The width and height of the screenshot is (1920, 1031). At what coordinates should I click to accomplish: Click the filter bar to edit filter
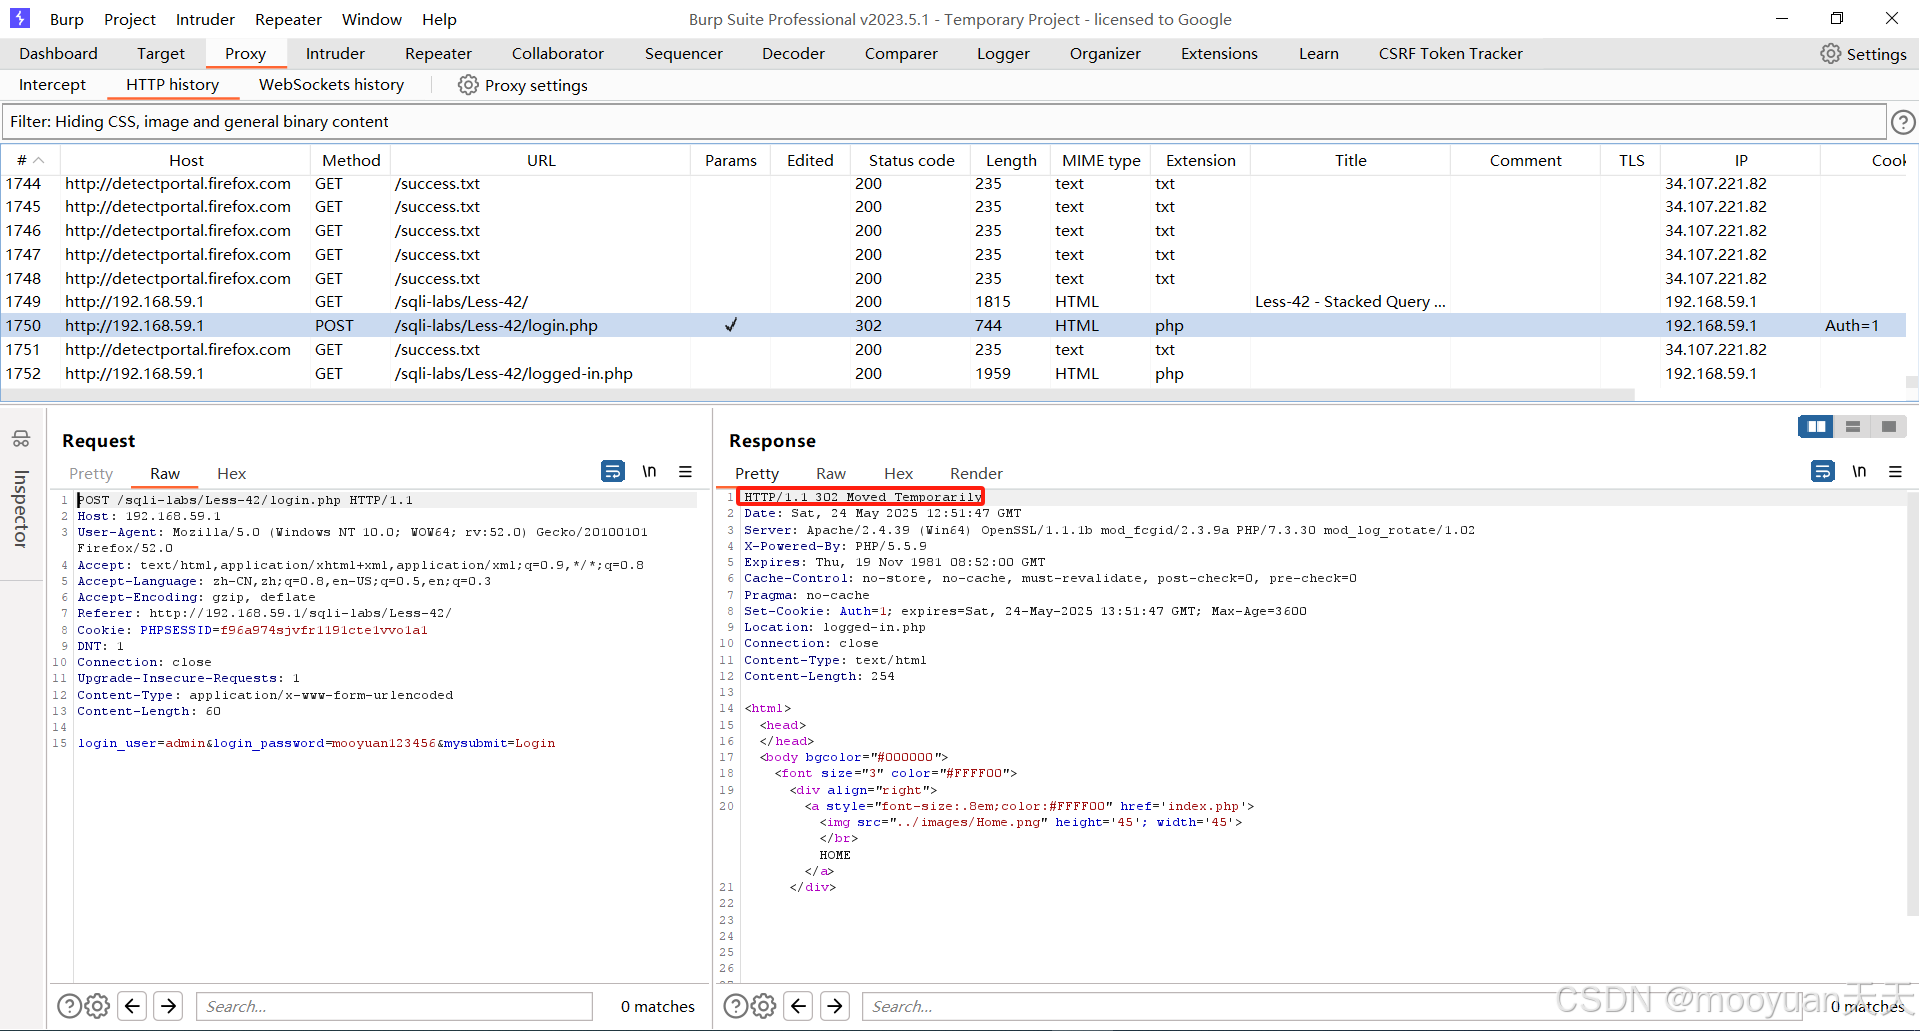tap(944, 122)
